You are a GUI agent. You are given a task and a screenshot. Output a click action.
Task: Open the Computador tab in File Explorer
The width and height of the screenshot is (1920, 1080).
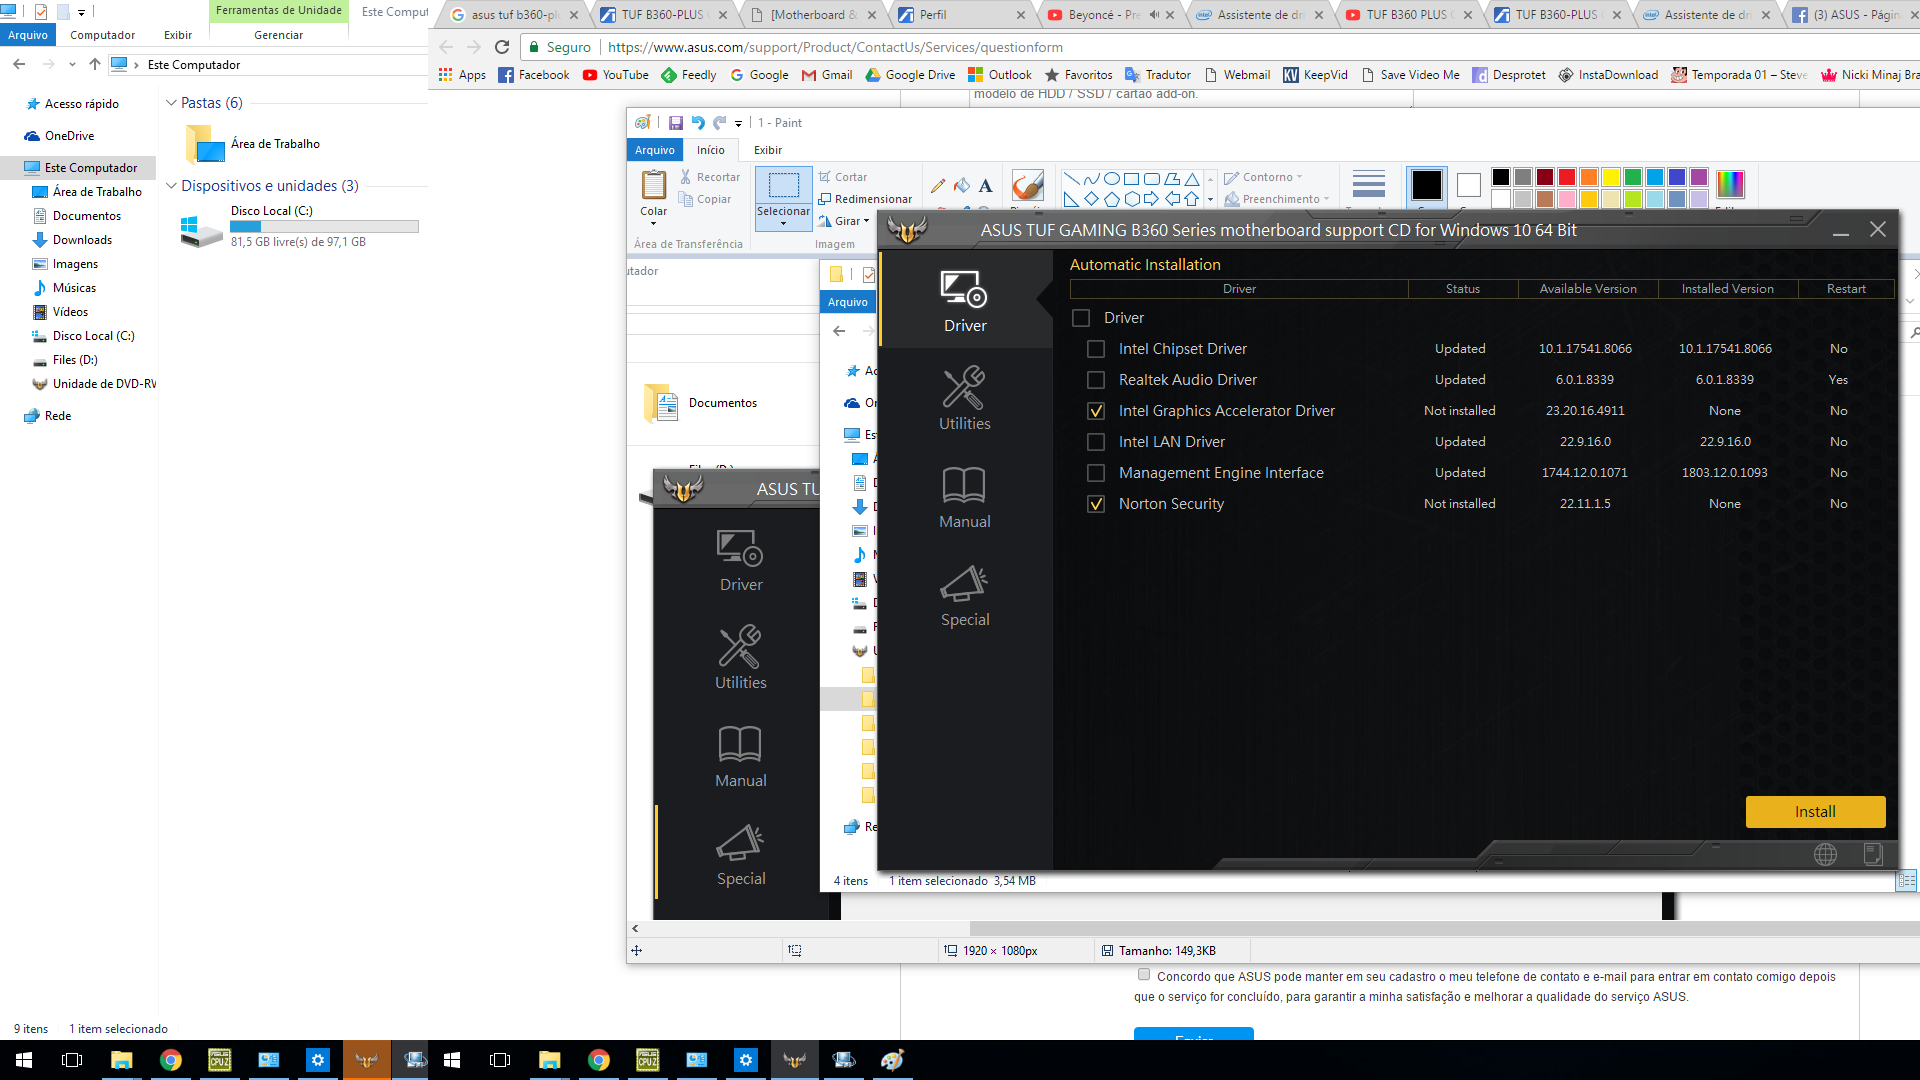coord(102,35)
